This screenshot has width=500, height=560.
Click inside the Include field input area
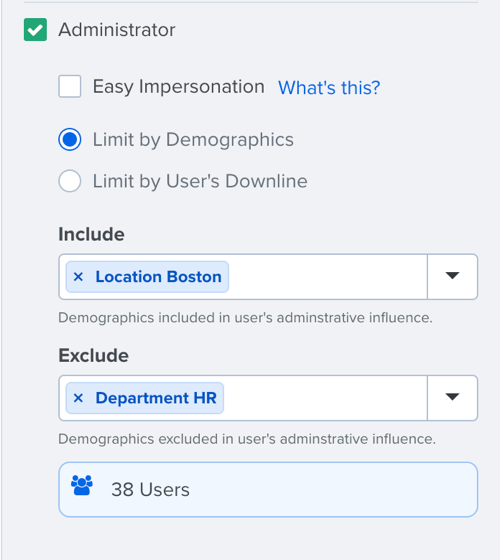[x=328, y=277]
